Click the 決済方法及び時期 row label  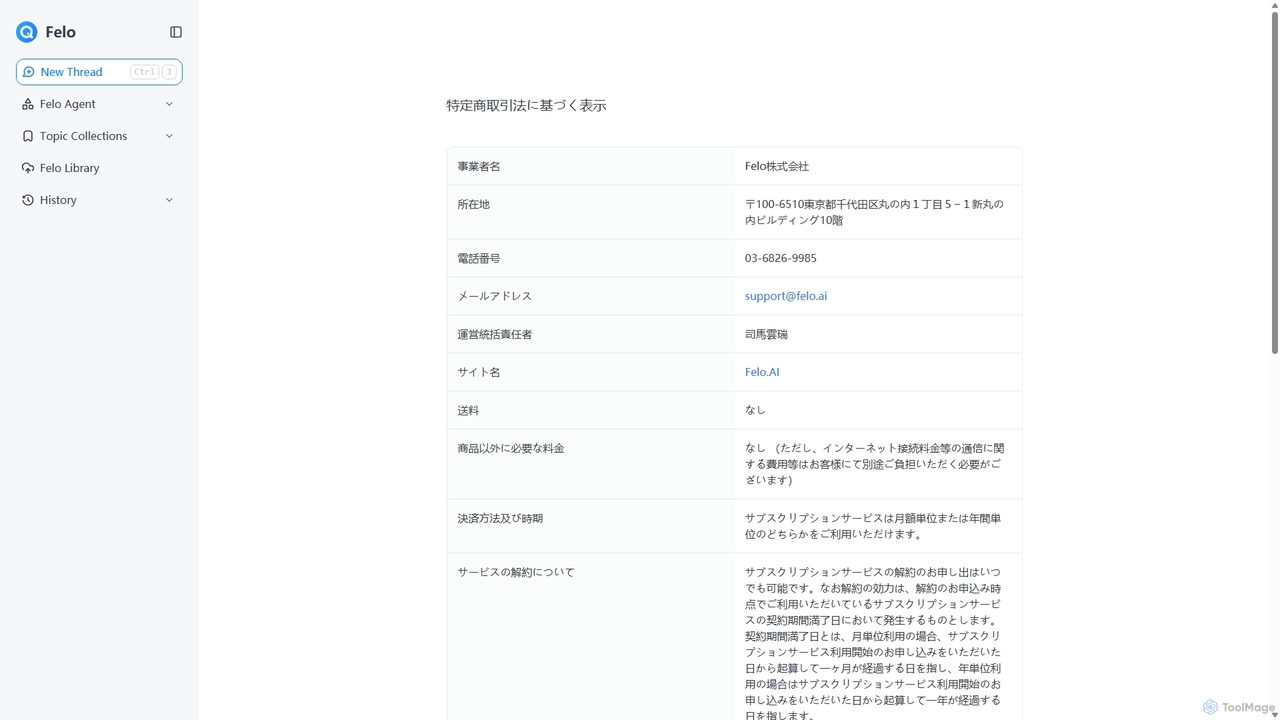(x=500, y=518)
